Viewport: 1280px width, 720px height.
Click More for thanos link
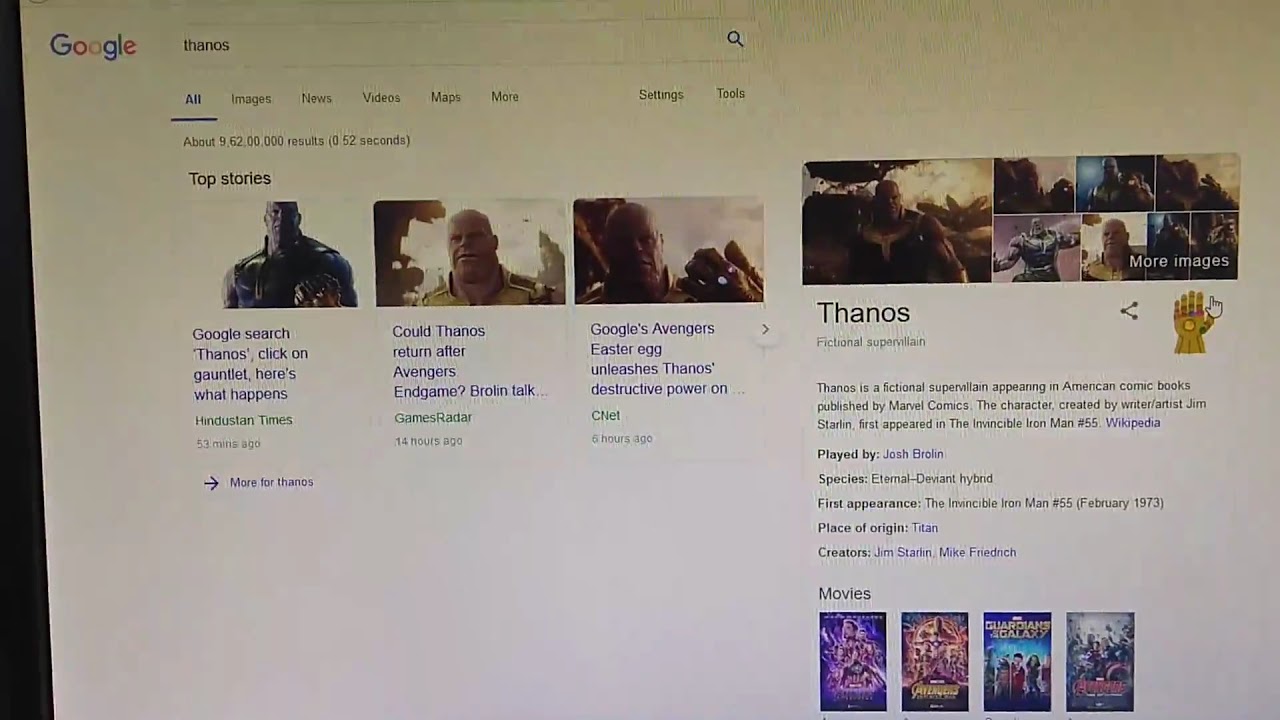[271, 482]
